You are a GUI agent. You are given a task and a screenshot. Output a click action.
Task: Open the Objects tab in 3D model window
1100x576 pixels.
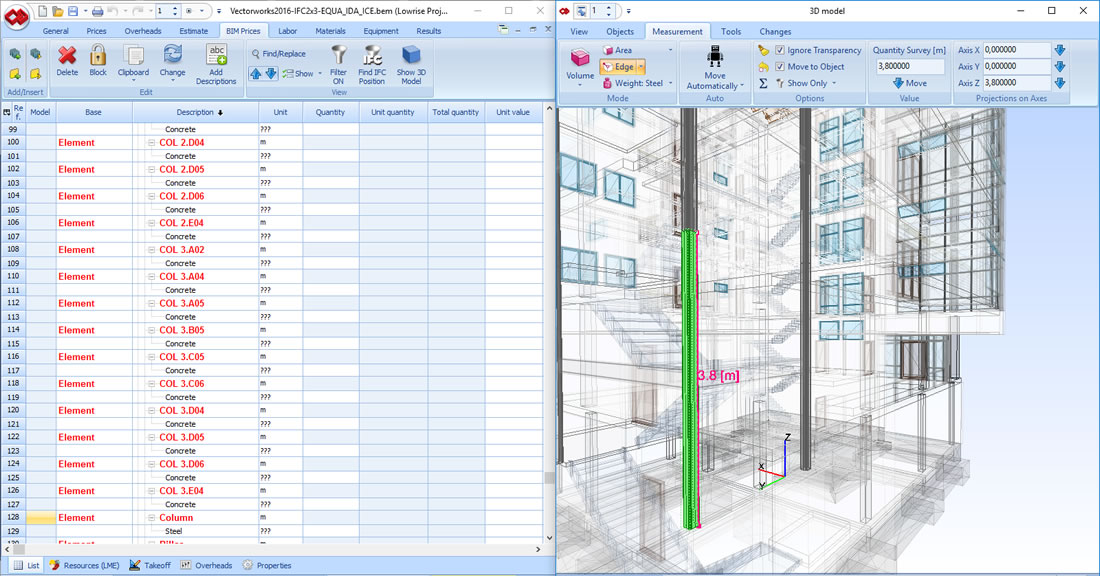pyautogui.click(x=620, y=32)
